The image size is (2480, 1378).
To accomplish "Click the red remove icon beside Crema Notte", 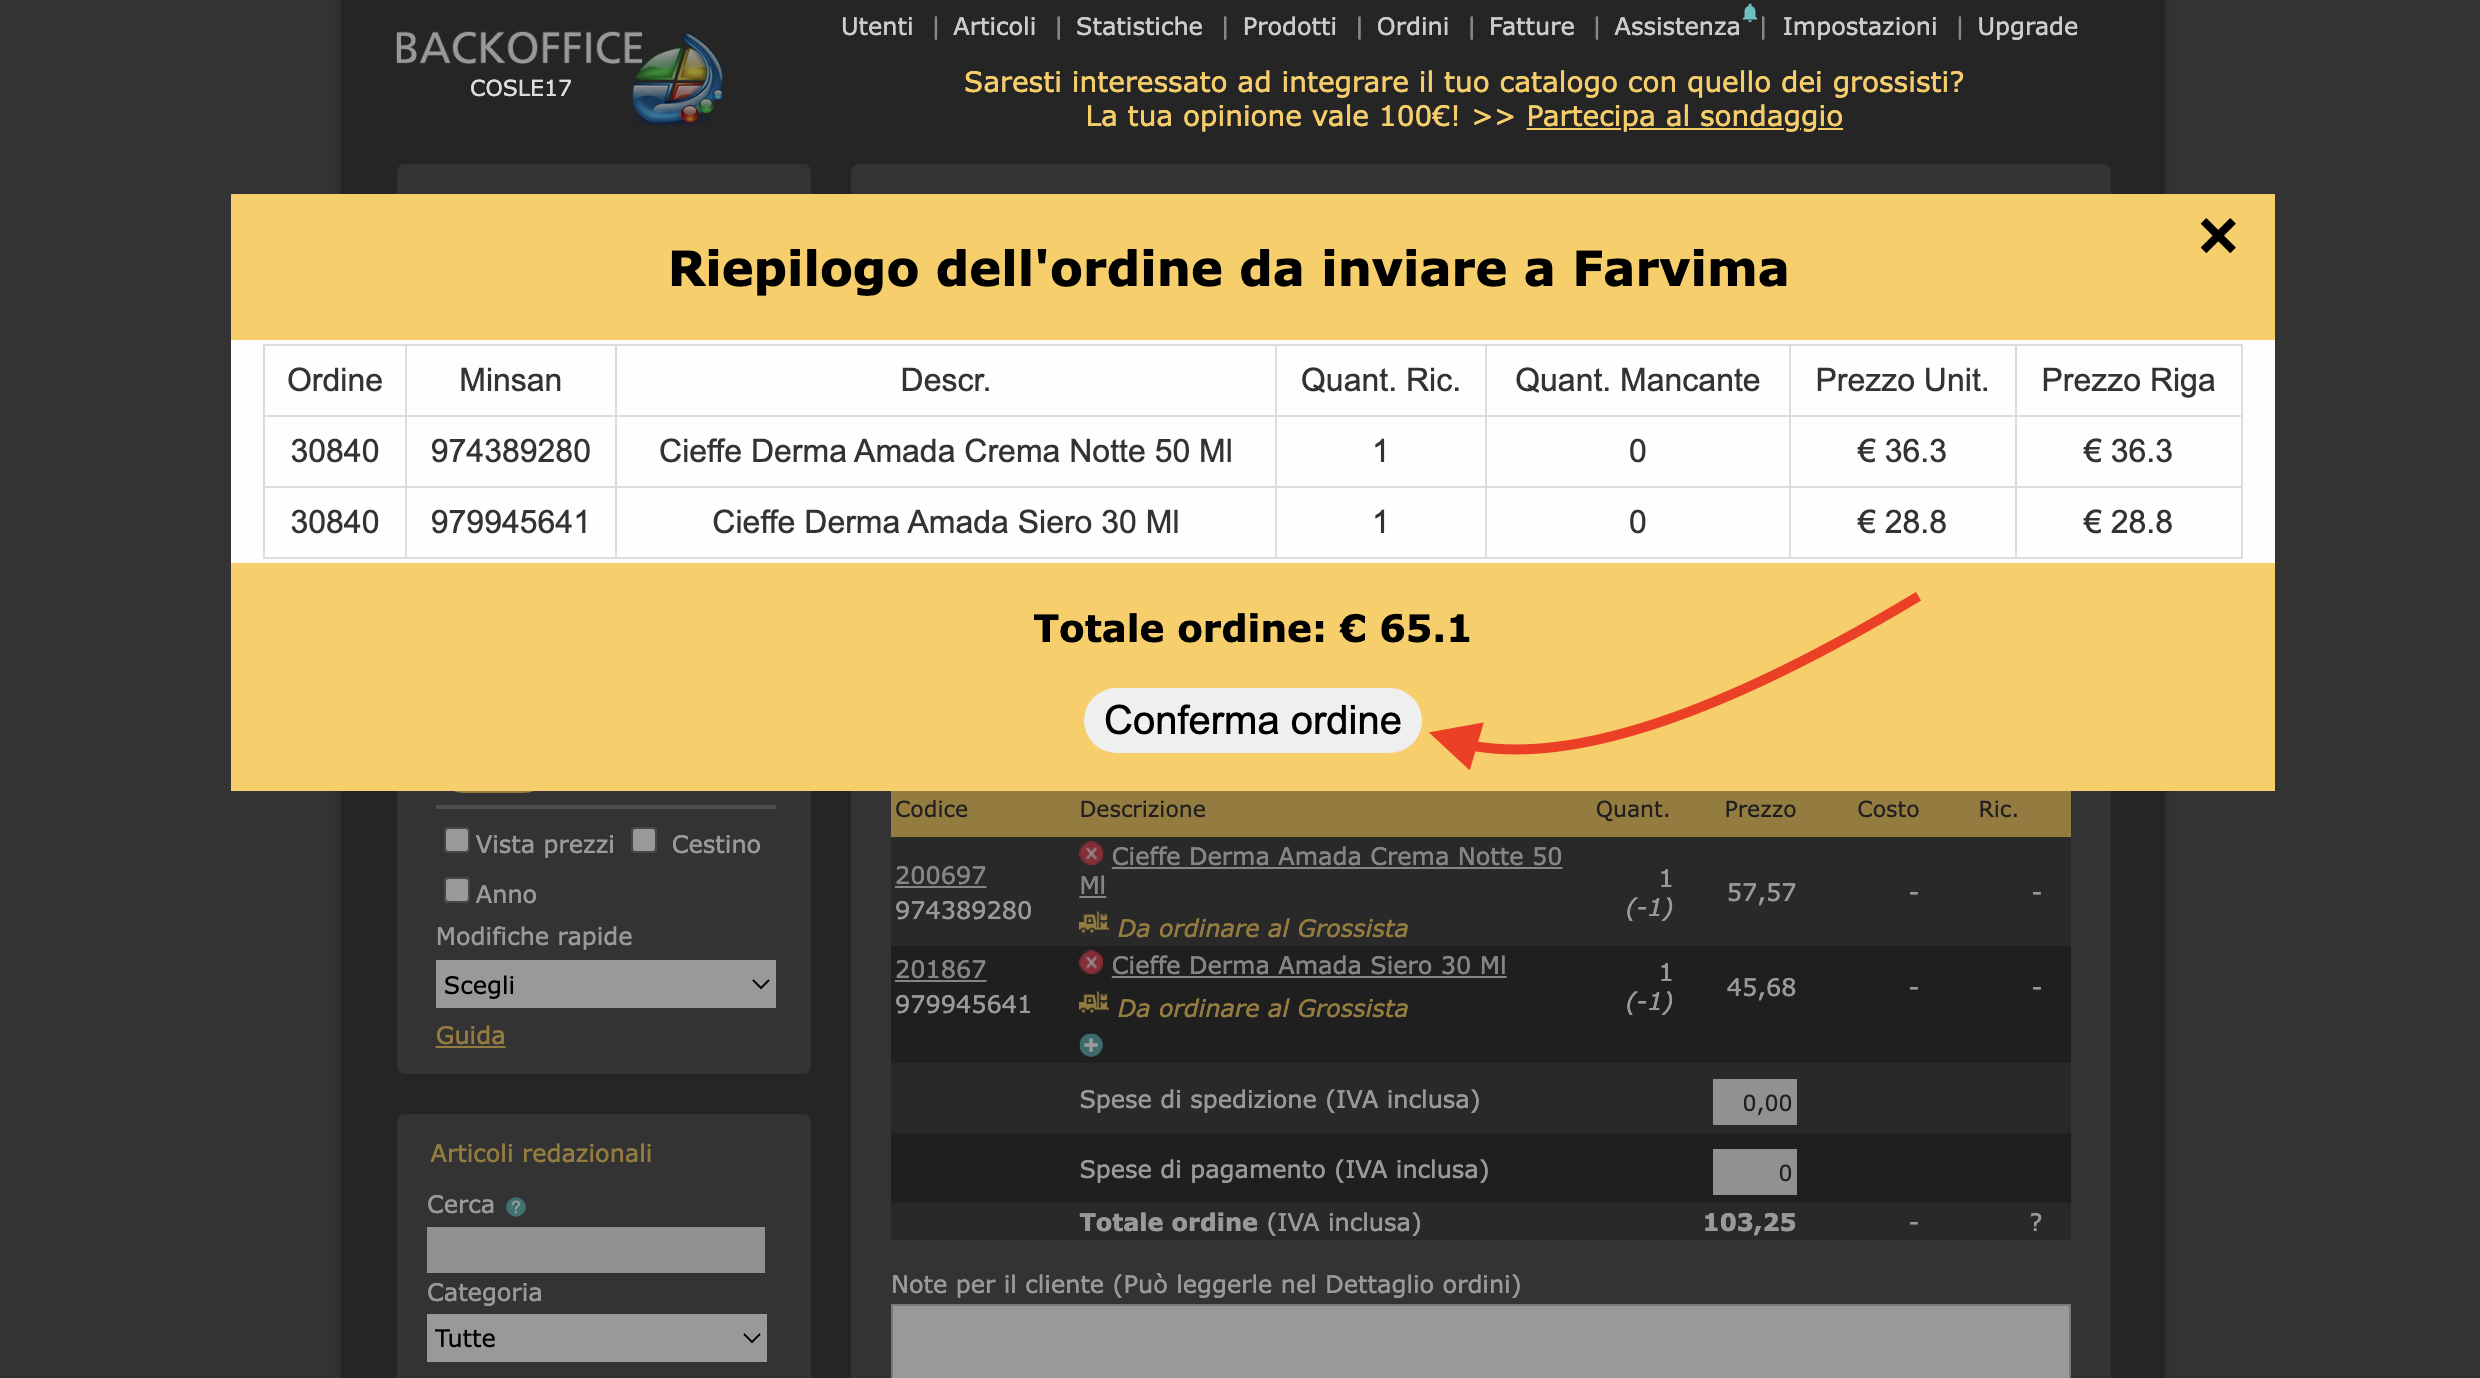I will coord(1091,854).
